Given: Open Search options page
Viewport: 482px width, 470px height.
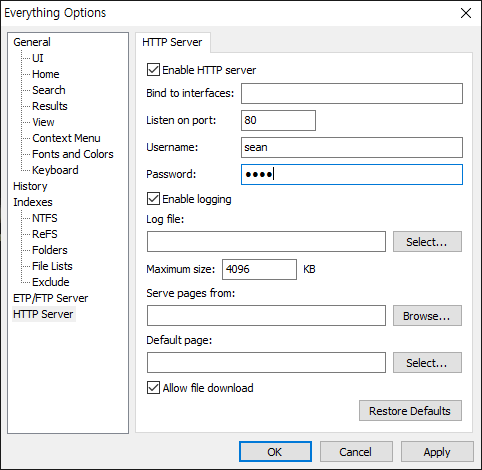Looking at the screenshot, I should tap(49, 90).
